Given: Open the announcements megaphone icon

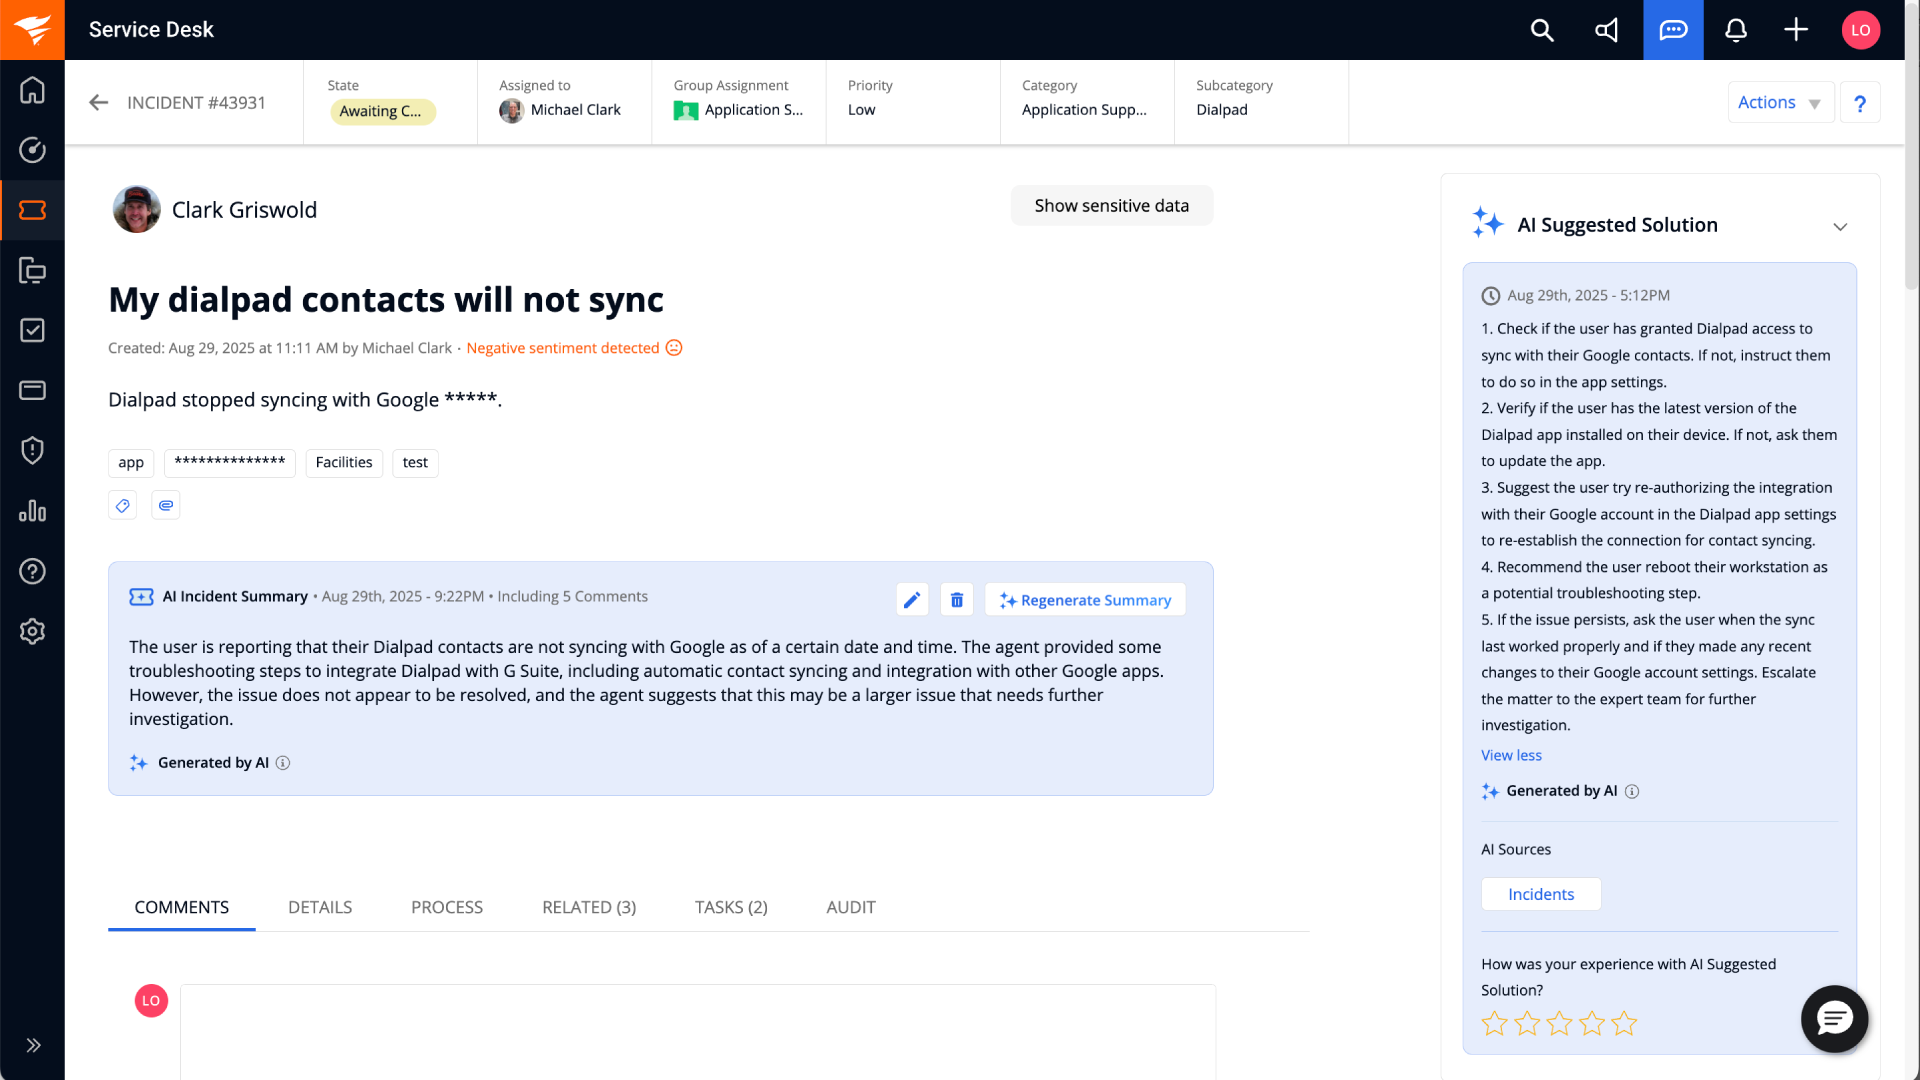Looking at the screenshot, I should pyautogui.click(x=1606, y=30).
